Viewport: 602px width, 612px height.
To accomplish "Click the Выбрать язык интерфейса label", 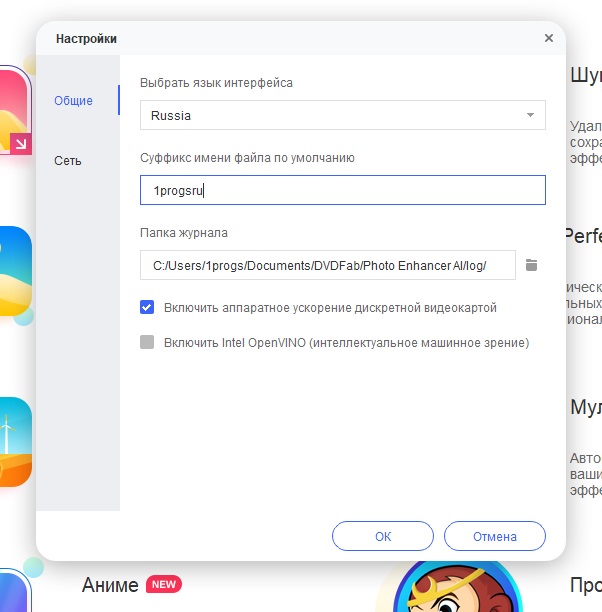I will coord(216,83).
